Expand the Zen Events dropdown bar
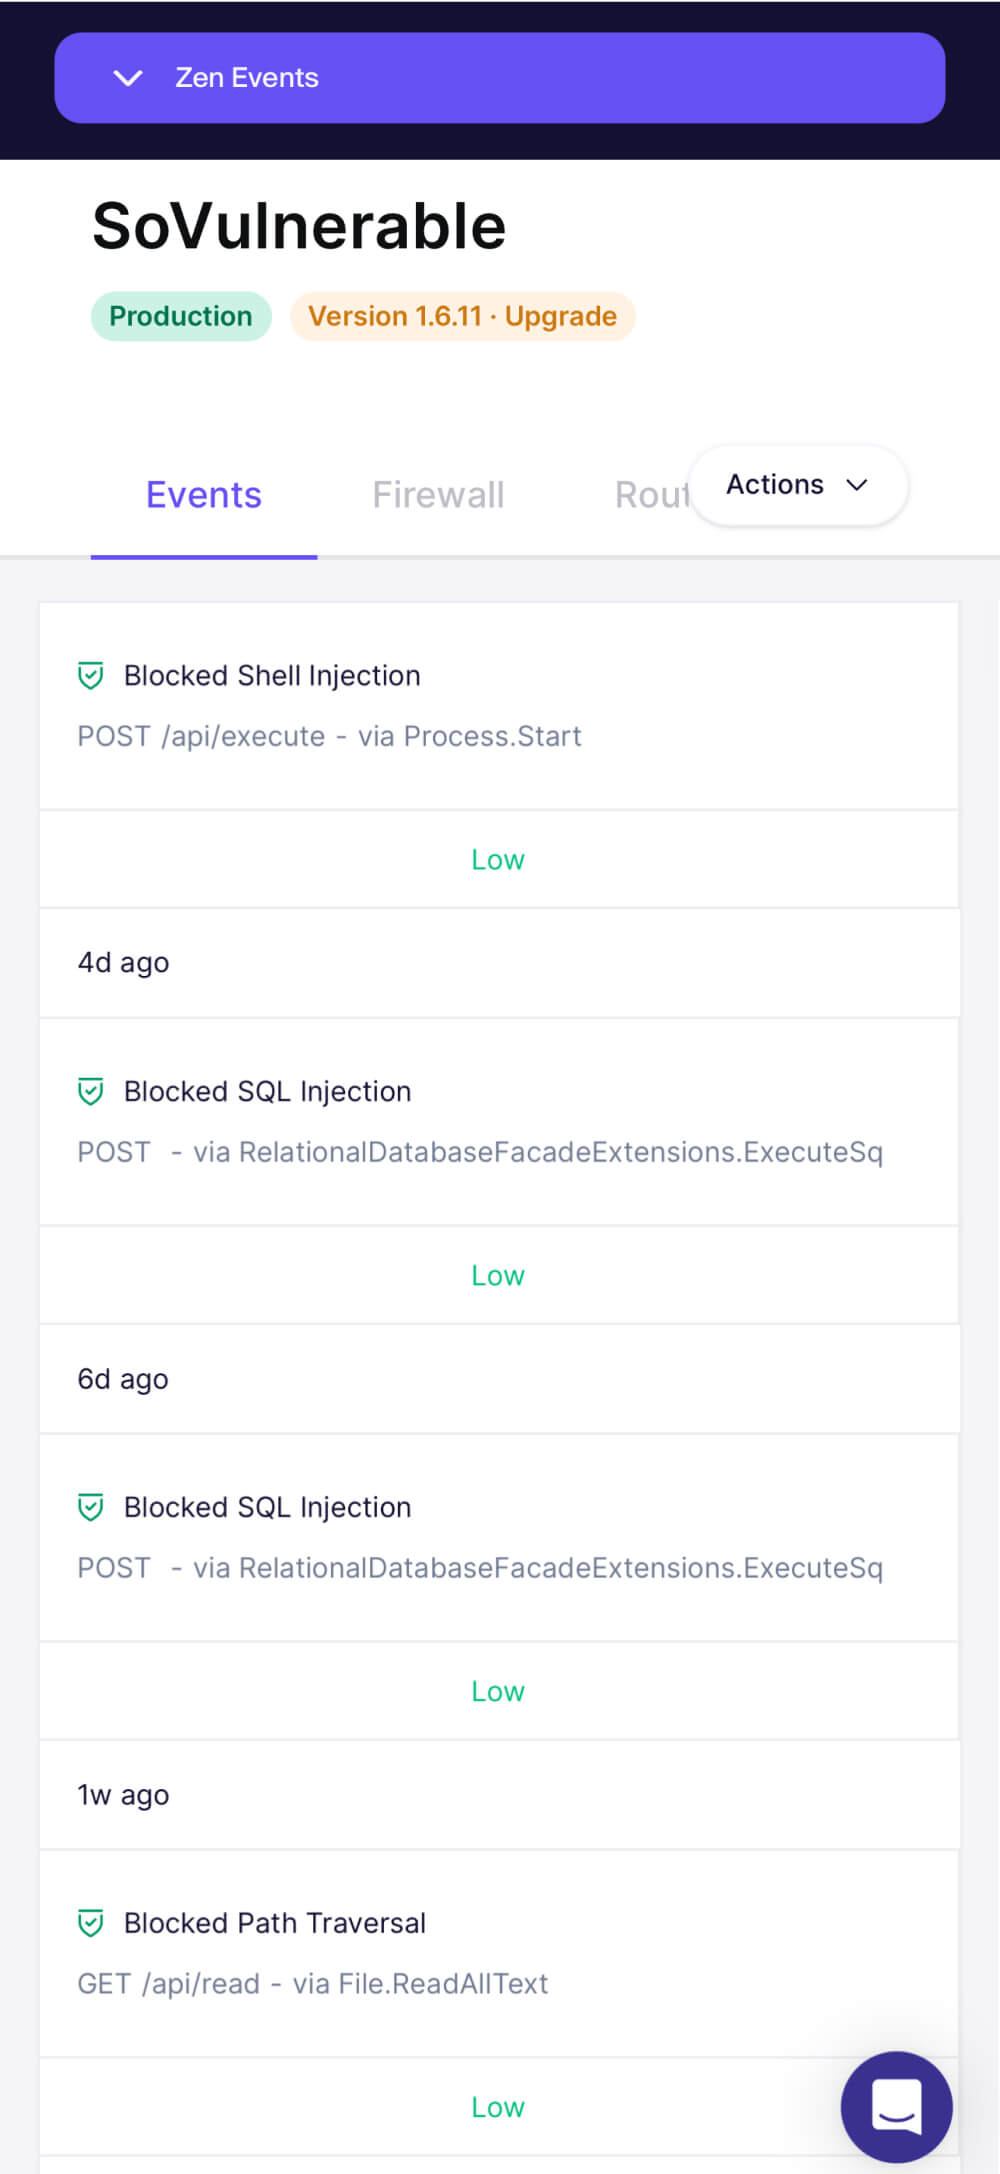 tap(500, 78)
